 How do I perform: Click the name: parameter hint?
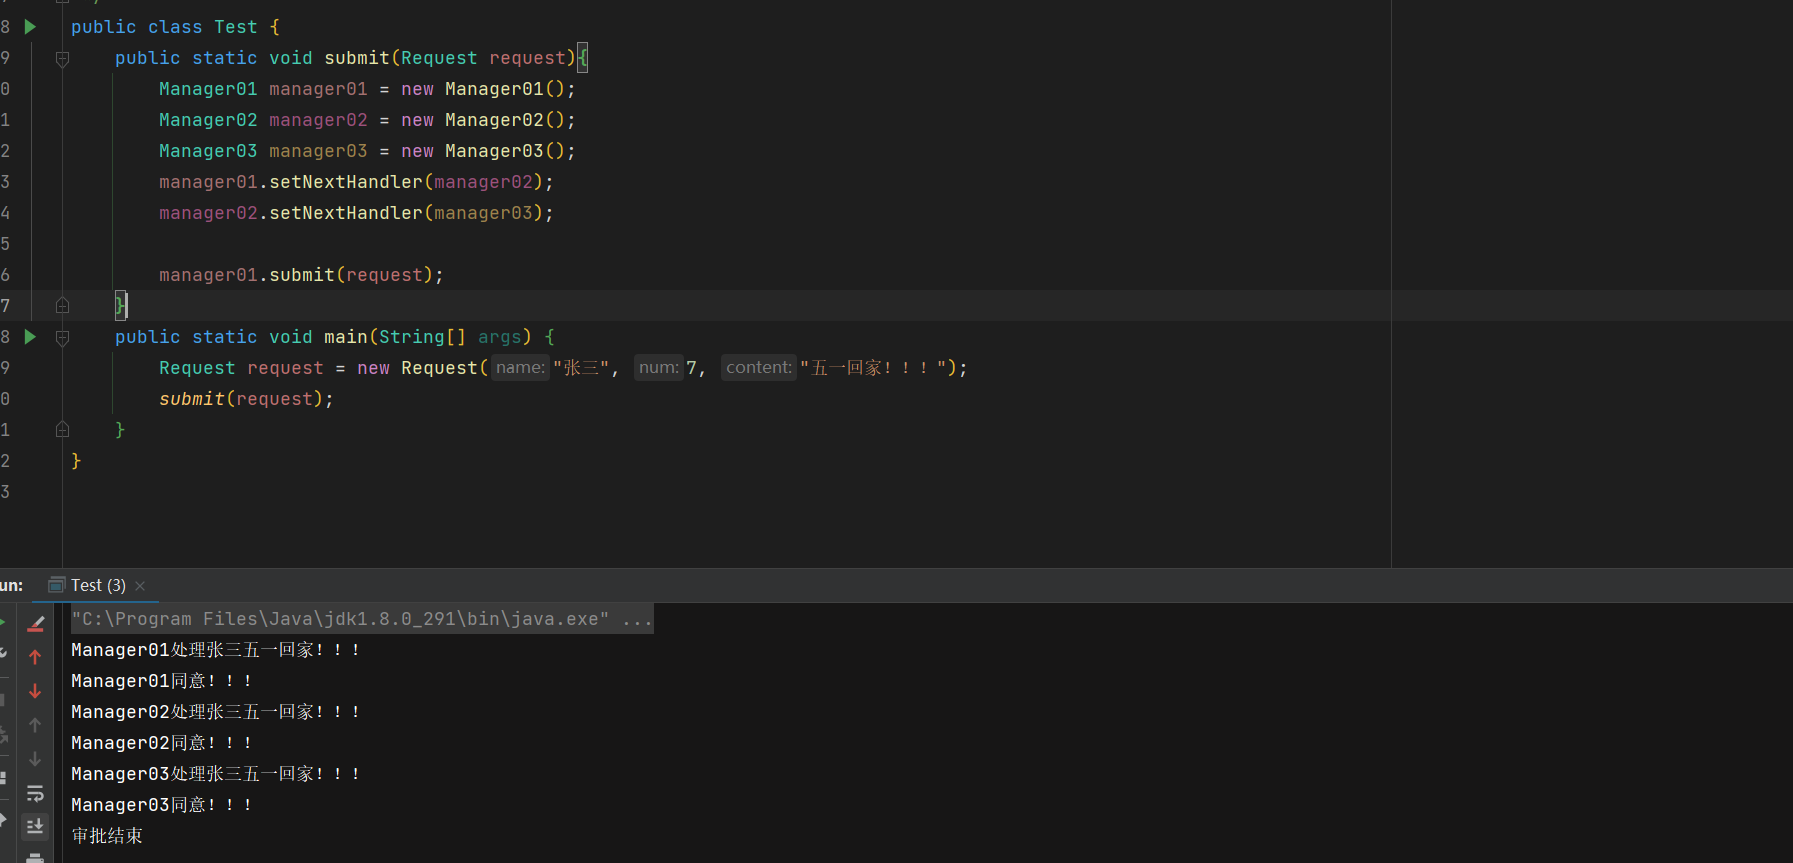point(520,368)
